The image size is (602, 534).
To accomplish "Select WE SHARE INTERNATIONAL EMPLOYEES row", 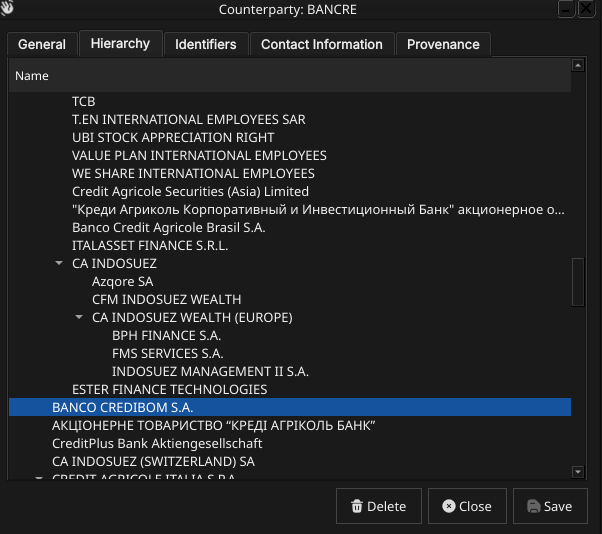I will [x=290, y=174].
